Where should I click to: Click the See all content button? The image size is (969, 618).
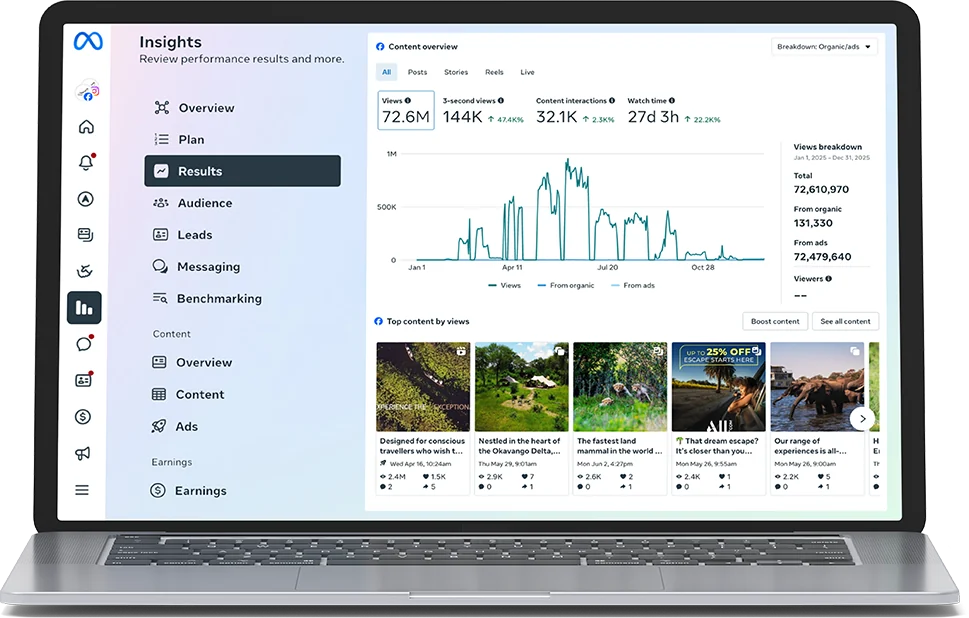[x=845, y=321]
